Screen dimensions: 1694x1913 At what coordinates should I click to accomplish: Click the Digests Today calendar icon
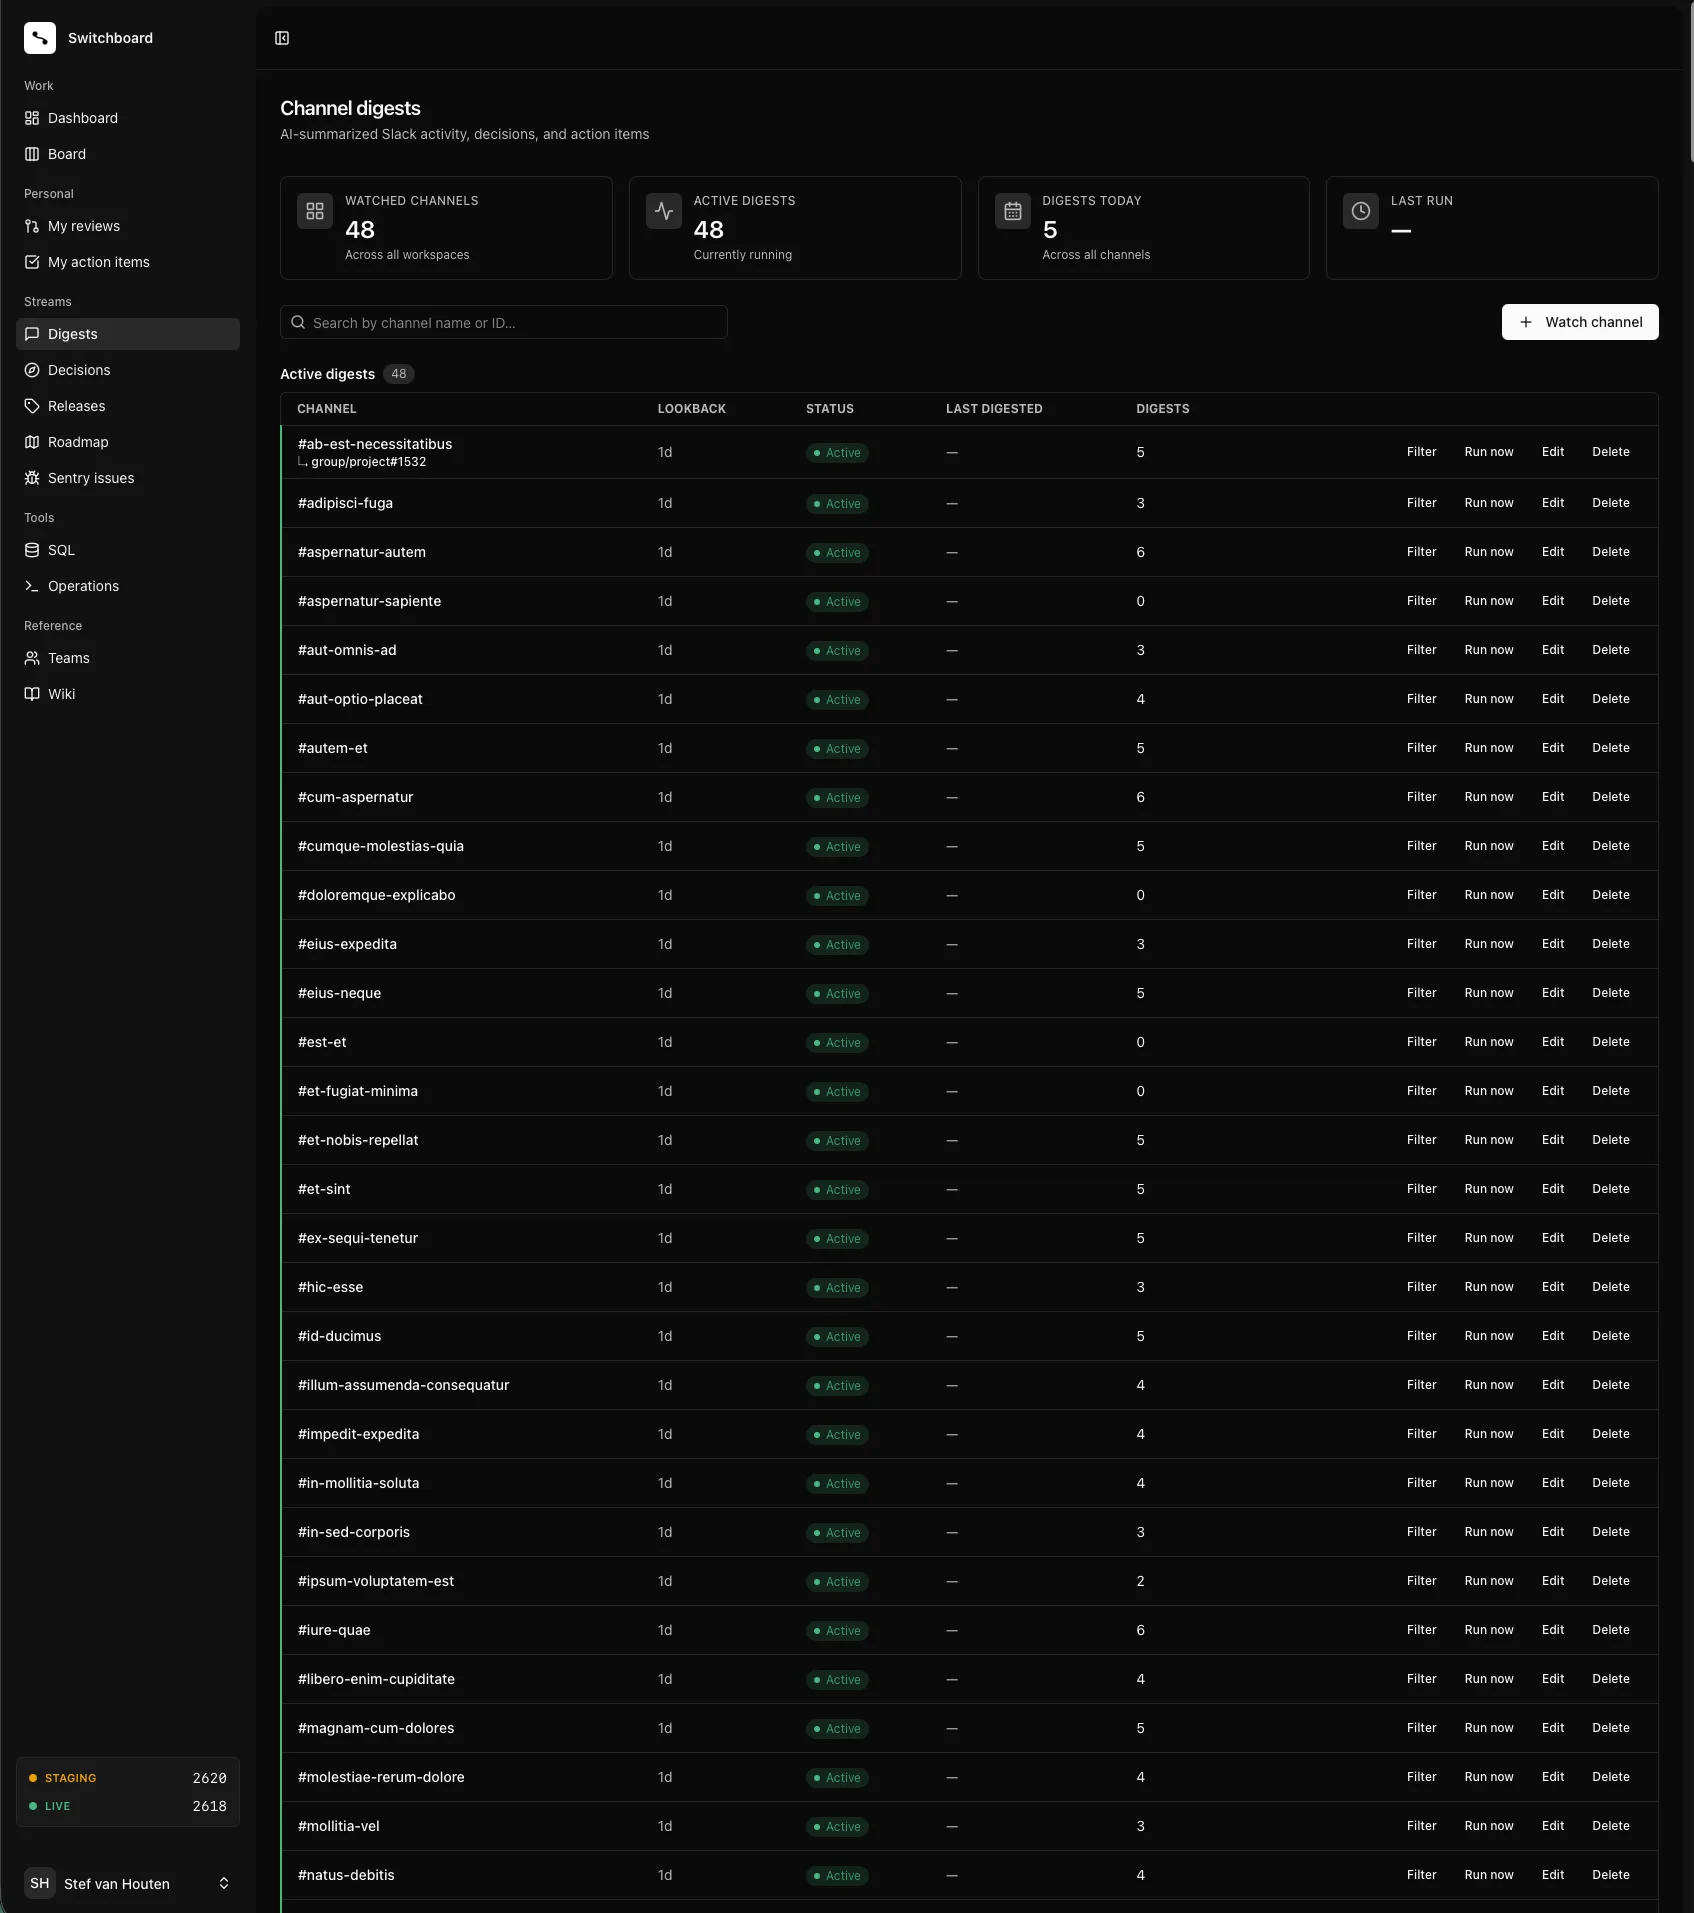pyautogui.click(x=1013, y=211)
